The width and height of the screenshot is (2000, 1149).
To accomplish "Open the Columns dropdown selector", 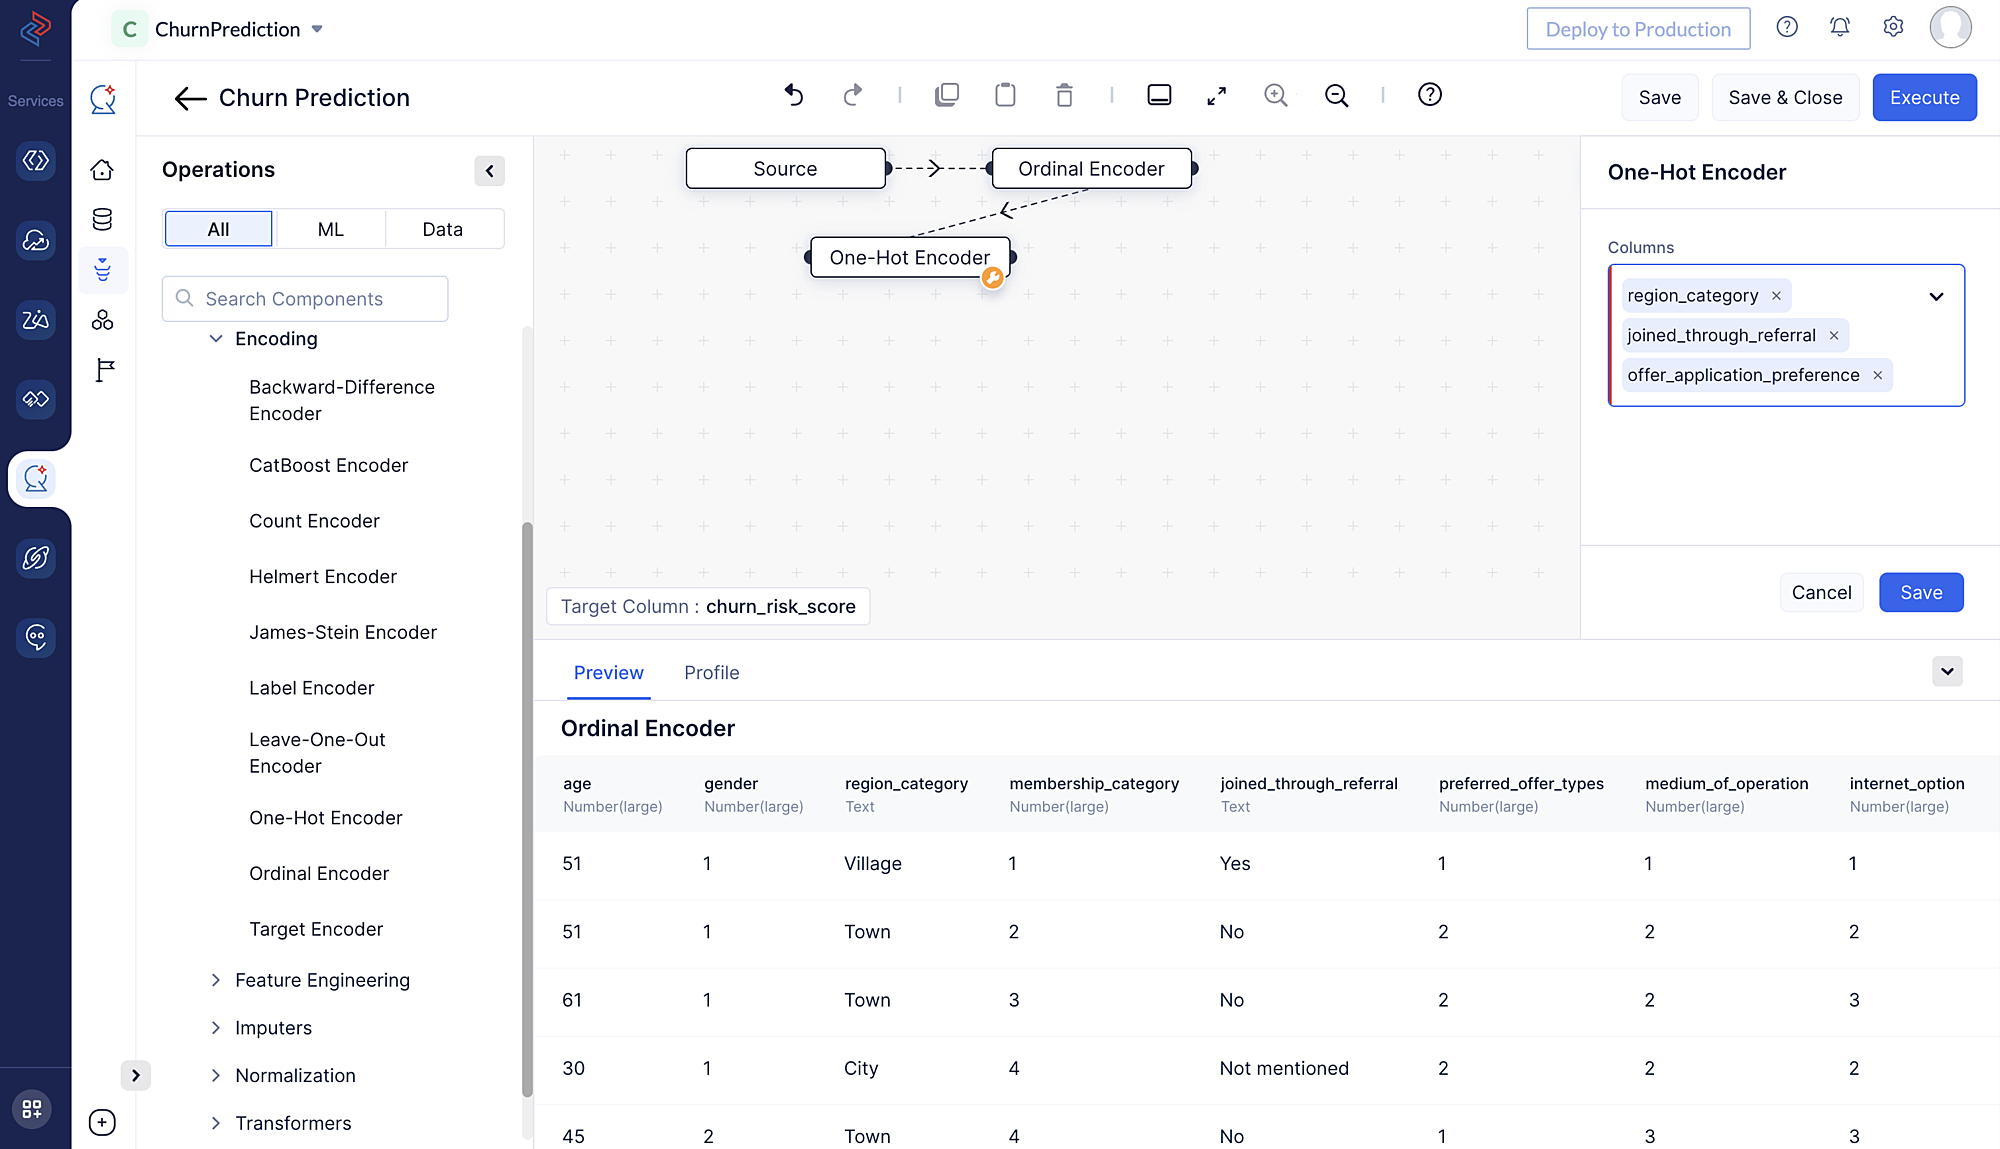I will tap(1935, 295).
